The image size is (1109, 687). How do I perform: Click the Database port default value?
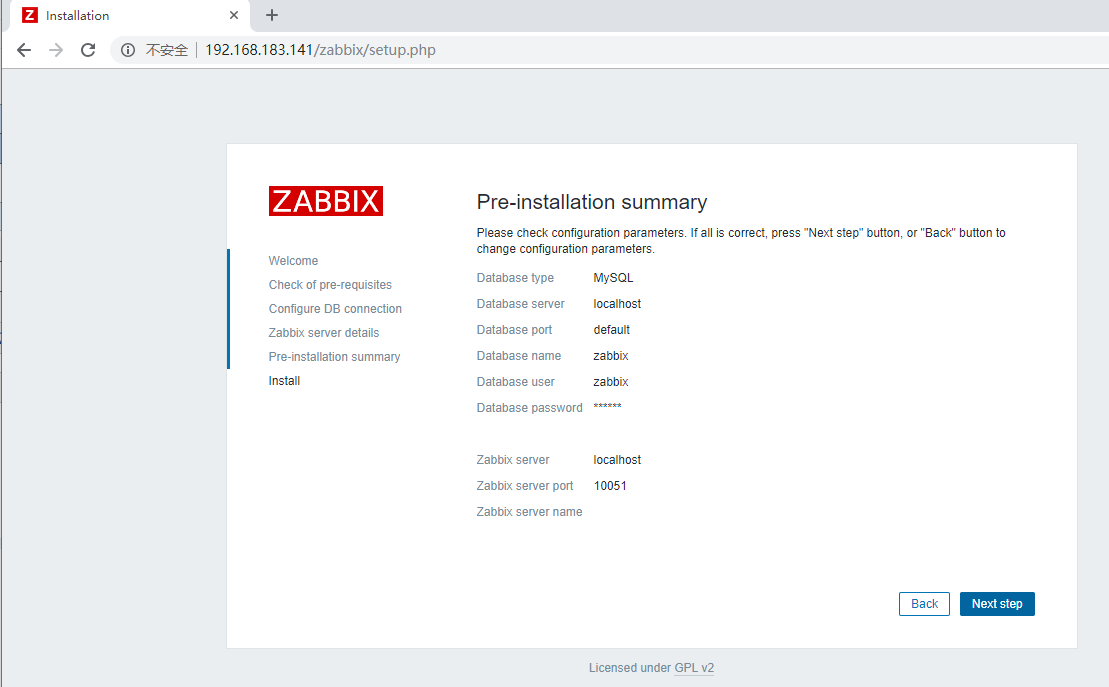(x=612, y=330)
